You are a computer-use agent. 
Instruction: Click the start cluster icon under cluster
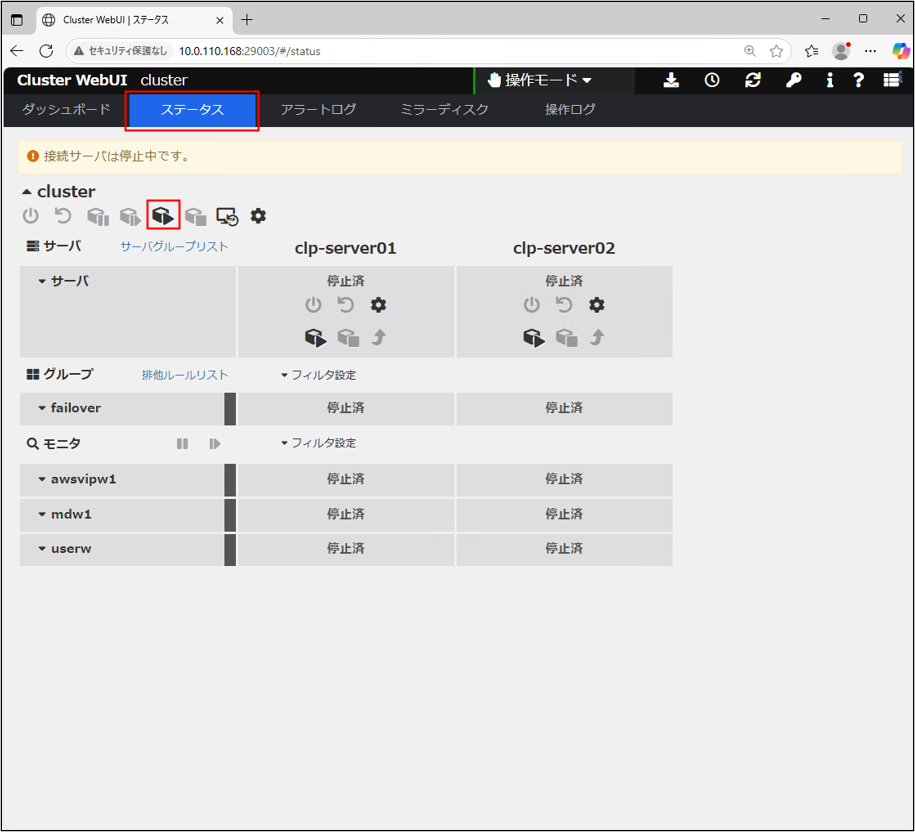tap(163, 216)
